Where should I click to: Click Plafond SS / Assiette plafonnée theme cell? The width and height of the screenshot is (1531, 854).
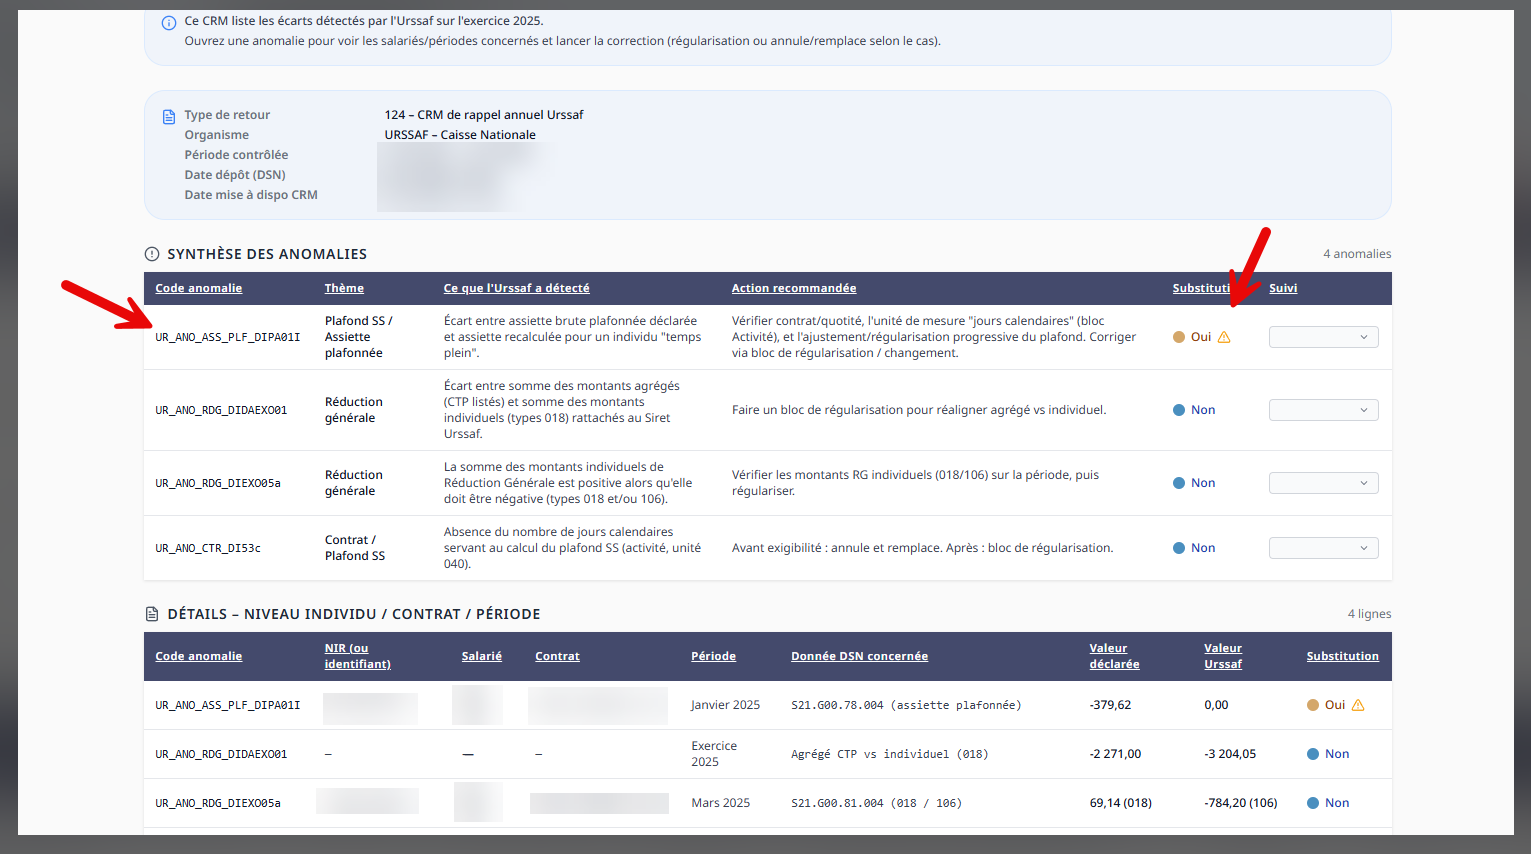[358, 337]
